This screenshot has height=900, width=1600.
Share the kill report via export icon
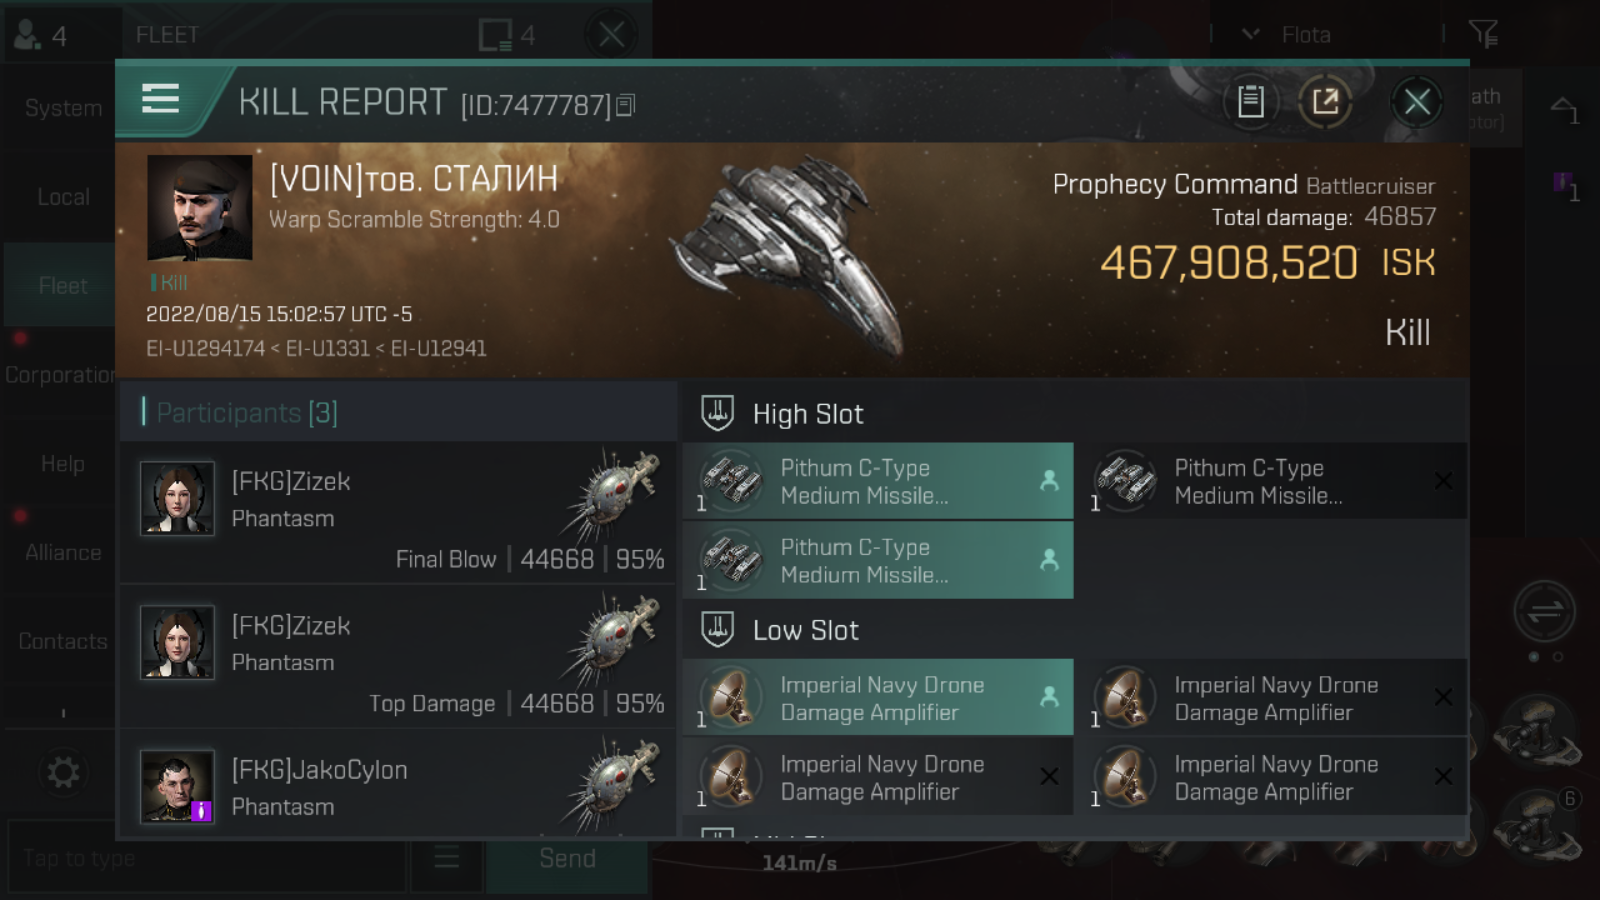coord(1325,101)
